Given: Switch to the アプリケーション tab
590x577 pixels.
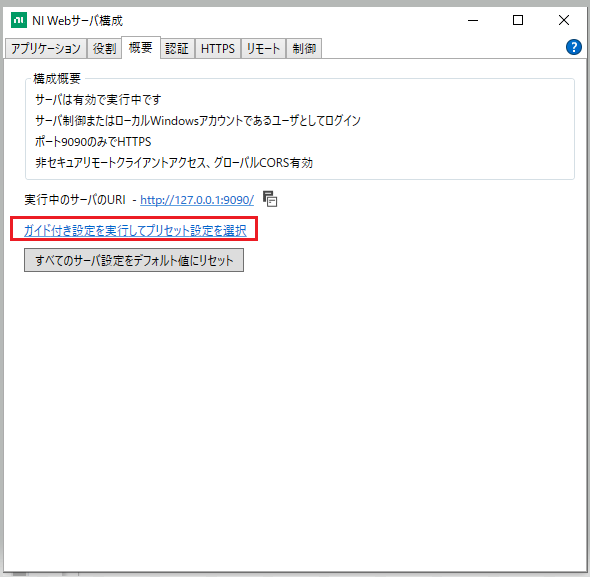Looking at the screenshot, I should [46, 49].
